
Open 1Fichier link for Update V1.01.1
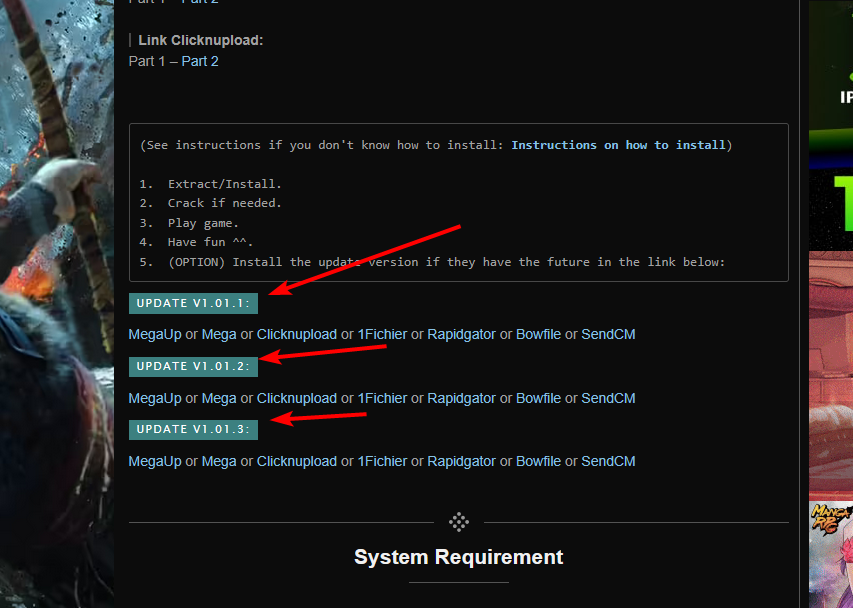(382, 334)
